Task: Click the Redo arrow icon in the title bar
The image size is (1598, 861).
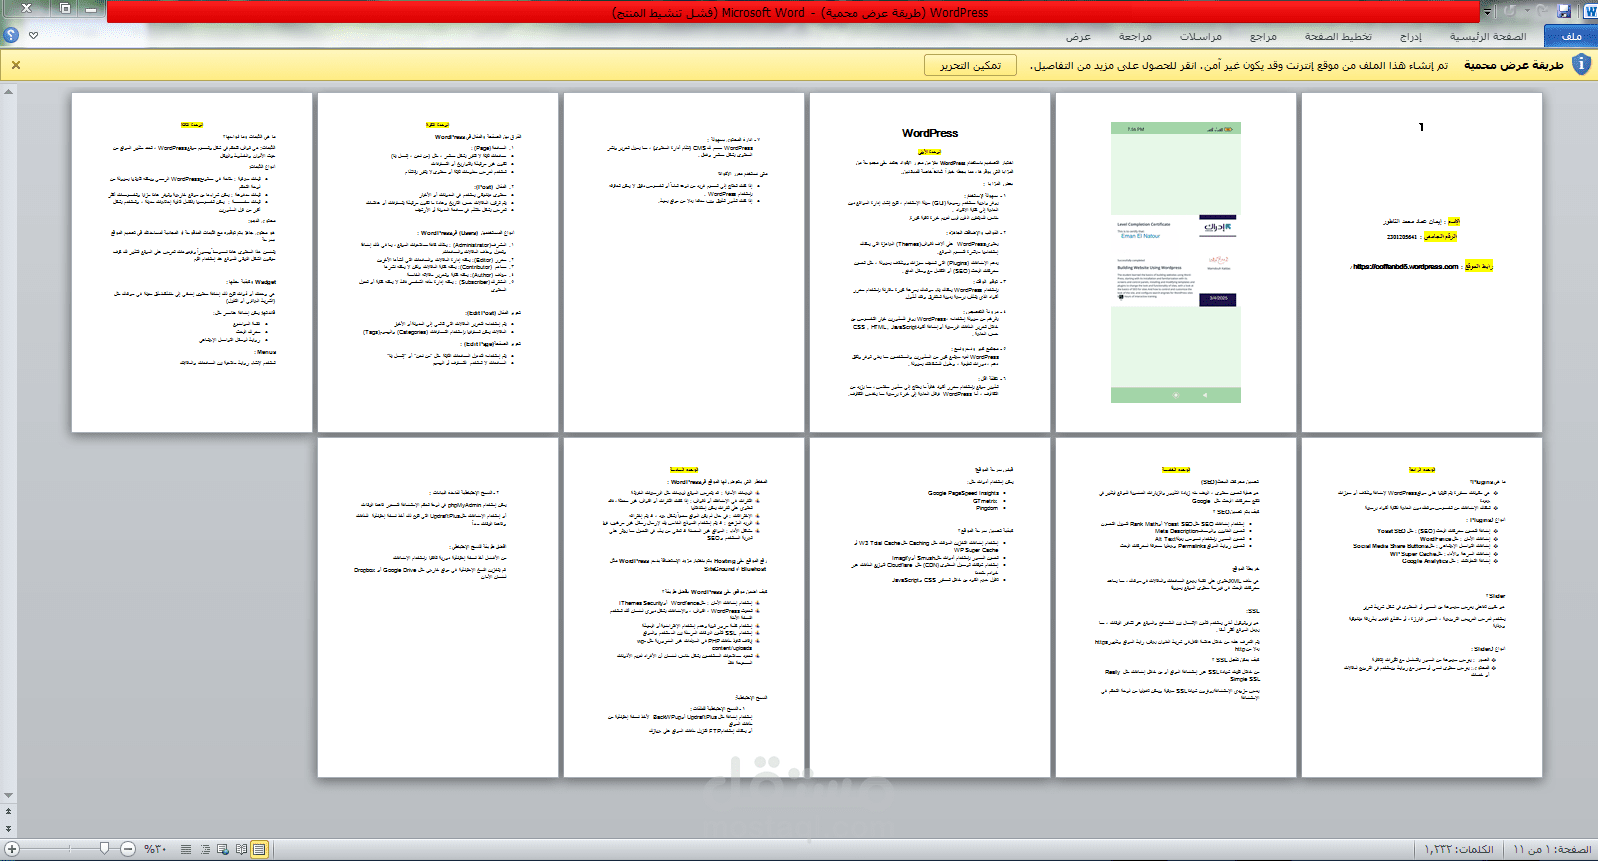Action: pos(1510,11)
